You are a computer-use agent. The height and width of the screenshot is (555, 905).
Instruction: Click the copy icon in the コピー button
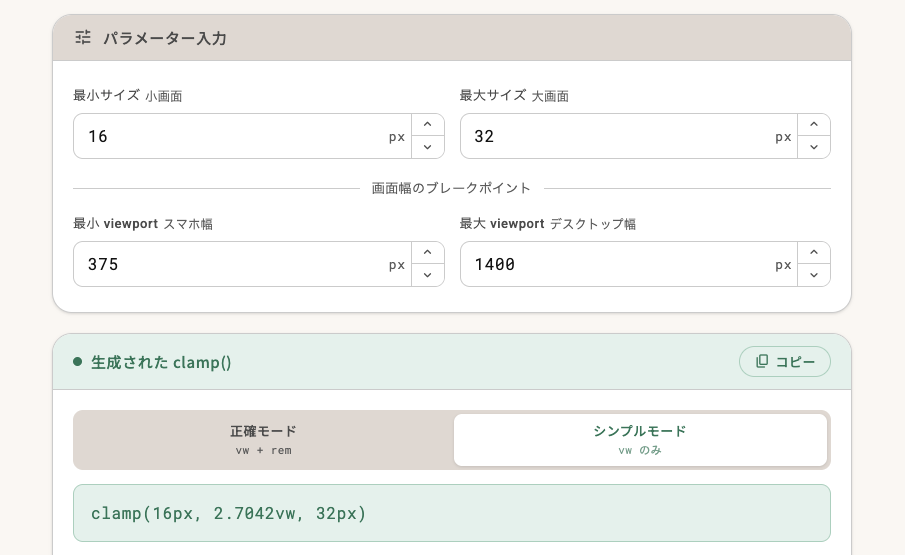[x=762, y=361]
